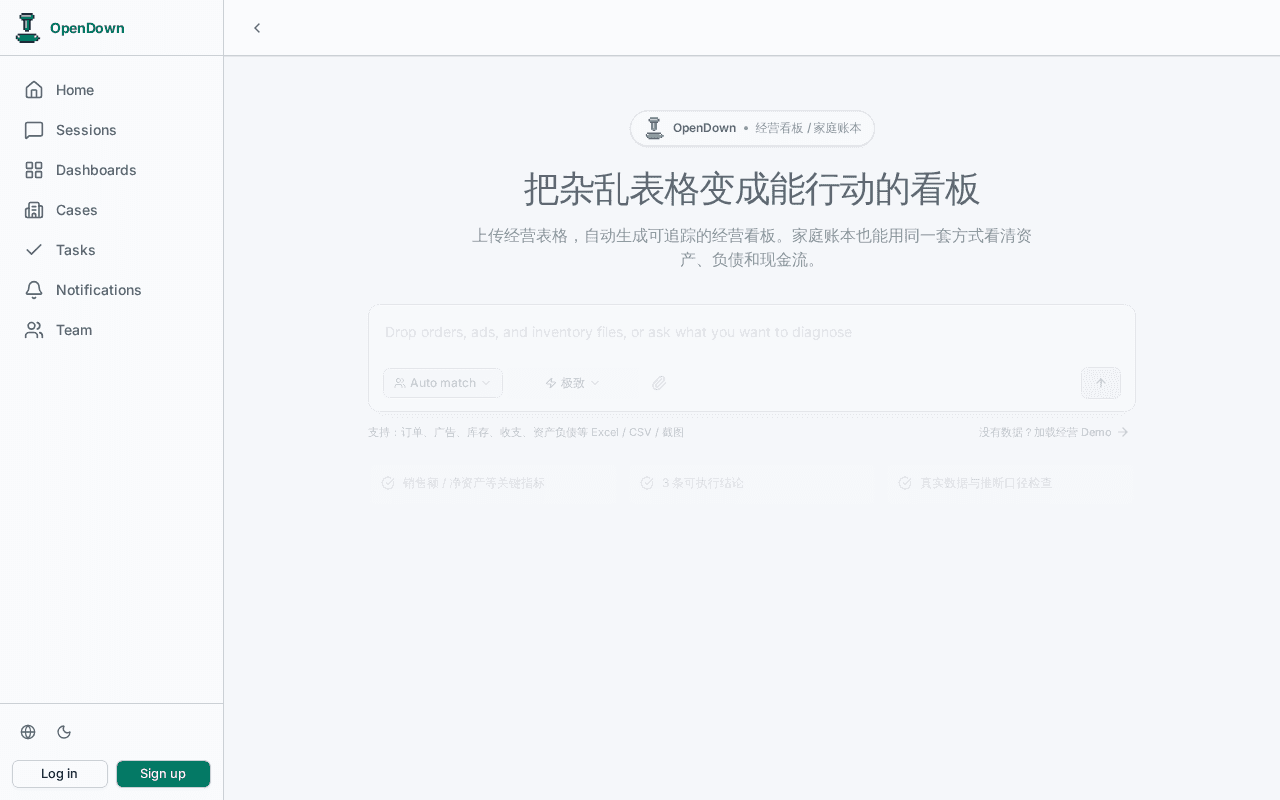This screenshot has width=1280, height=800.
Task: Click the 经营看板 / 家庭账本 badge text
Action: [x=808, y=128]
